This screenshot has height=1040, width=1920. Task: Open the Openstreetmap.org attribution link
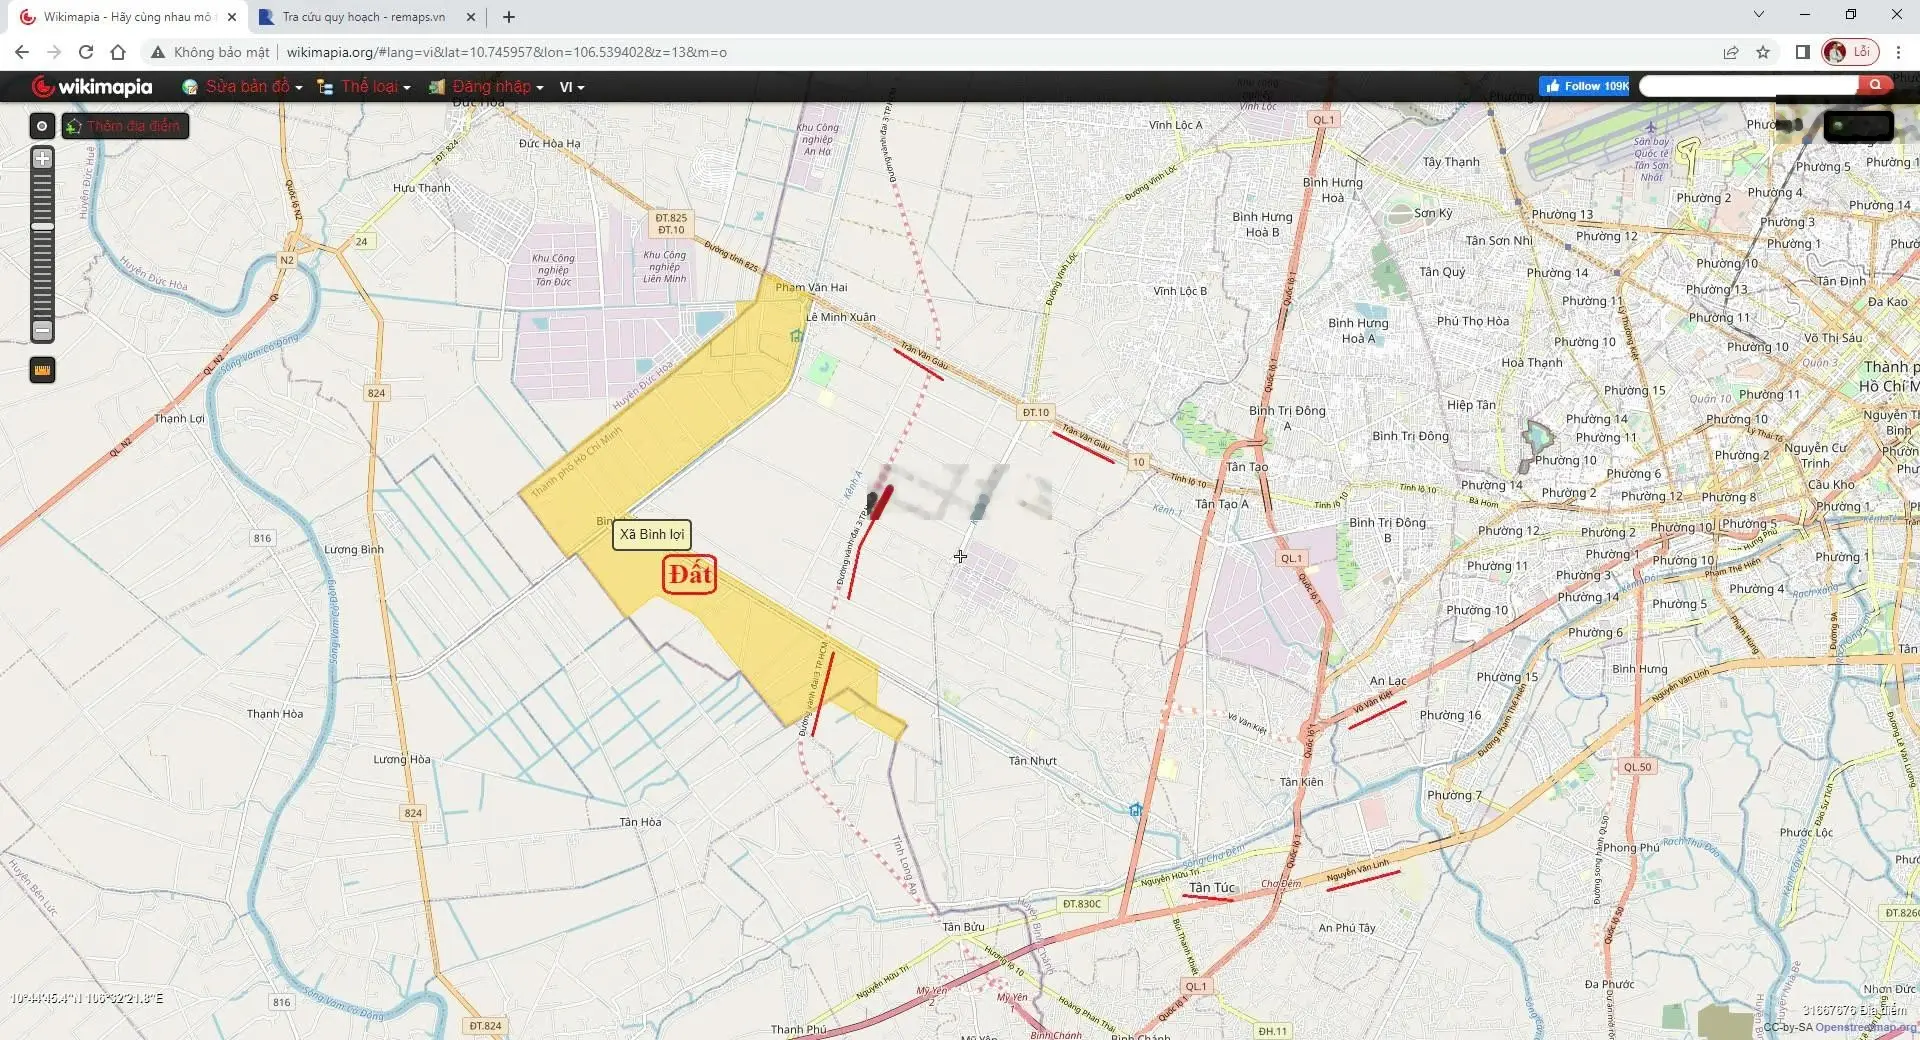[1866, 1027]
